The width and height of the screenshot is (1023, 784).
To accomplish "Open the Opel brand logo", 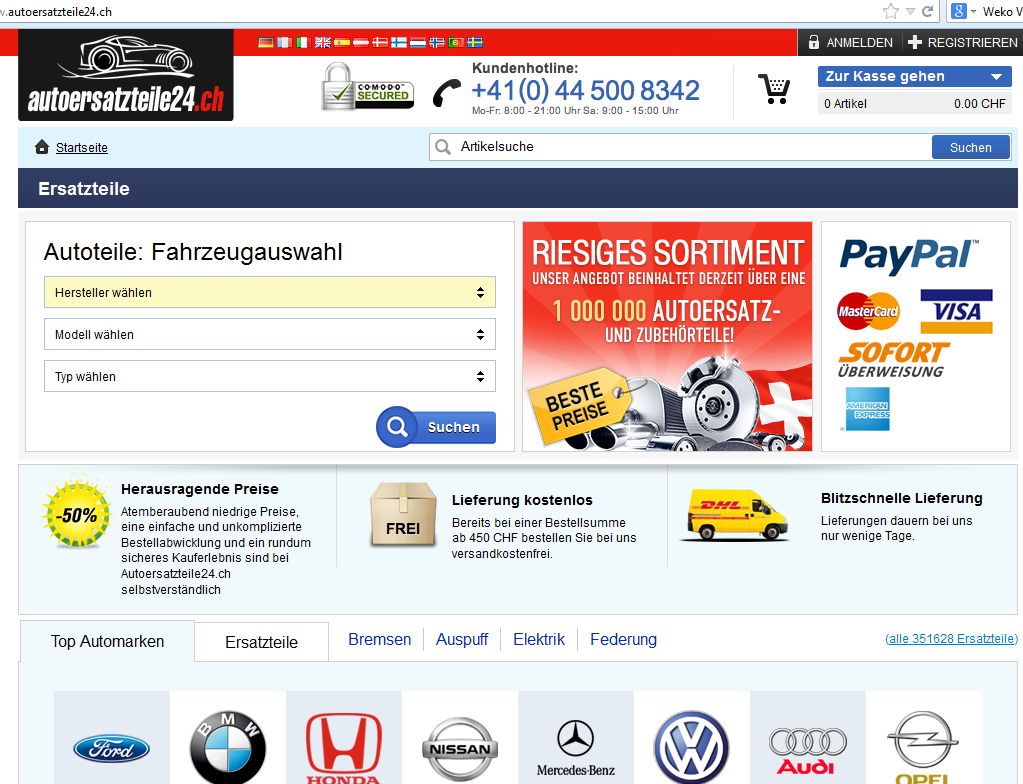I will (x=923, y=747).
